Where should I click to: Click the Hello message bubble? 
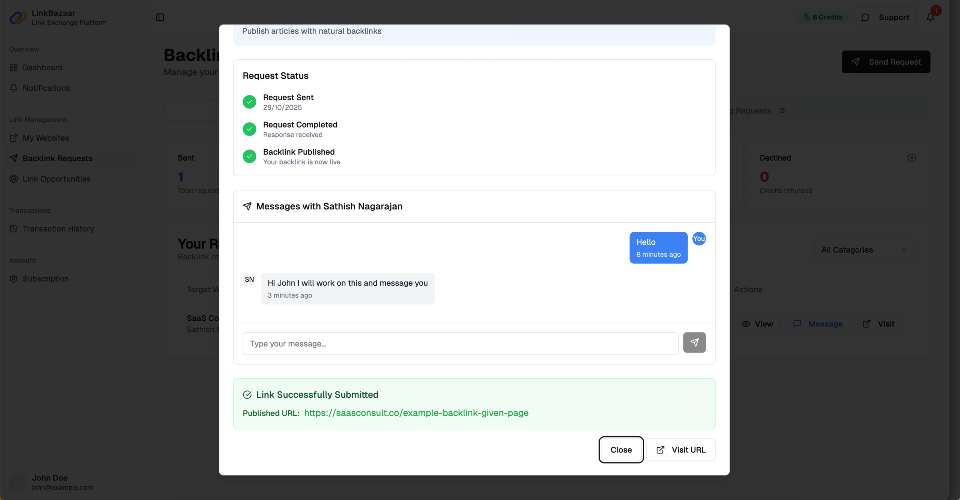tap(658, 248)
